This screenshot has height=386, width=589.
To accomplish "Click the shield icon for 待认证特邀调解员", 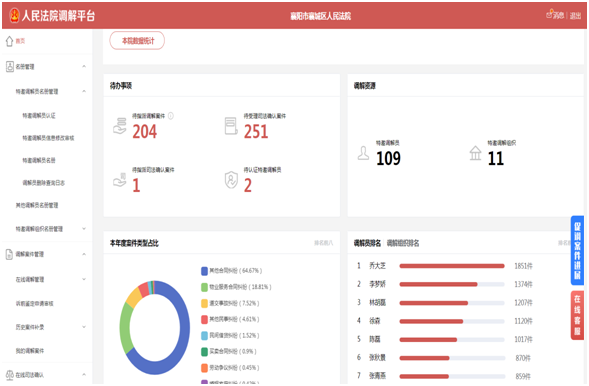I will tap(231, 180).
